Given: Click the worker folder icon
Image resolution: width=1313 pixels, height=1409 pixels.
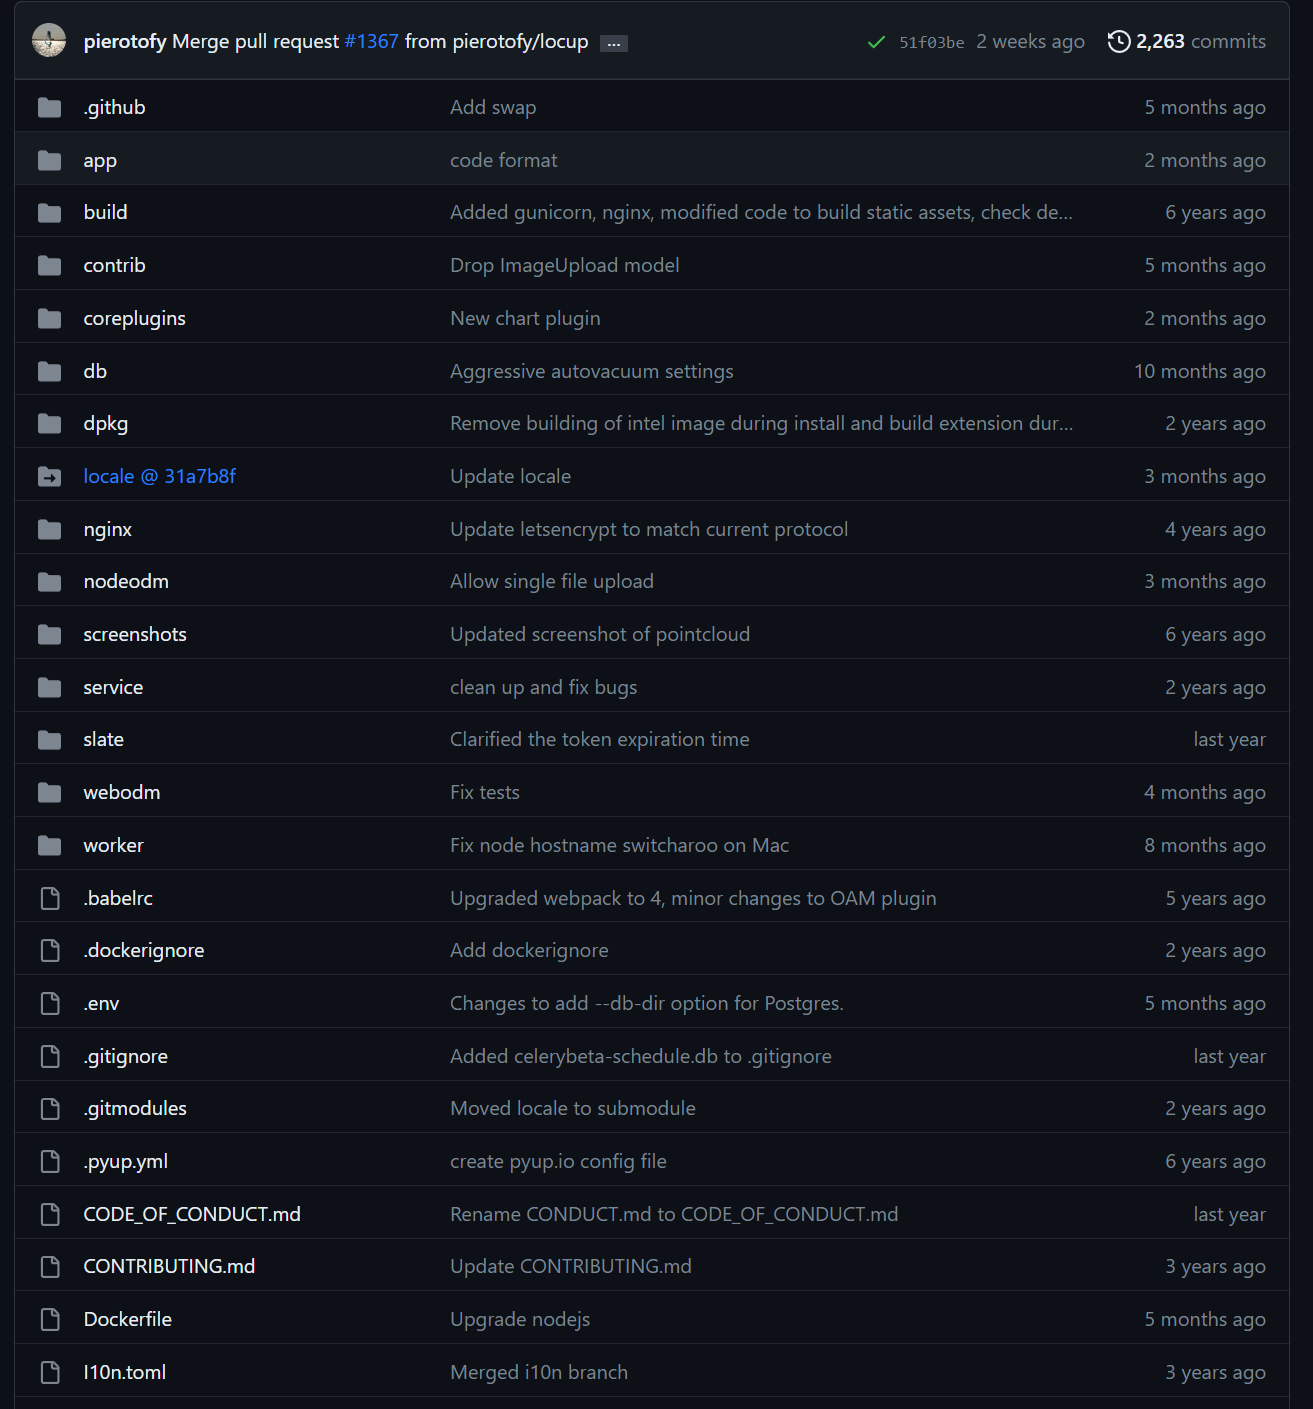Looking at the screenshot, I should coord(49,846).
